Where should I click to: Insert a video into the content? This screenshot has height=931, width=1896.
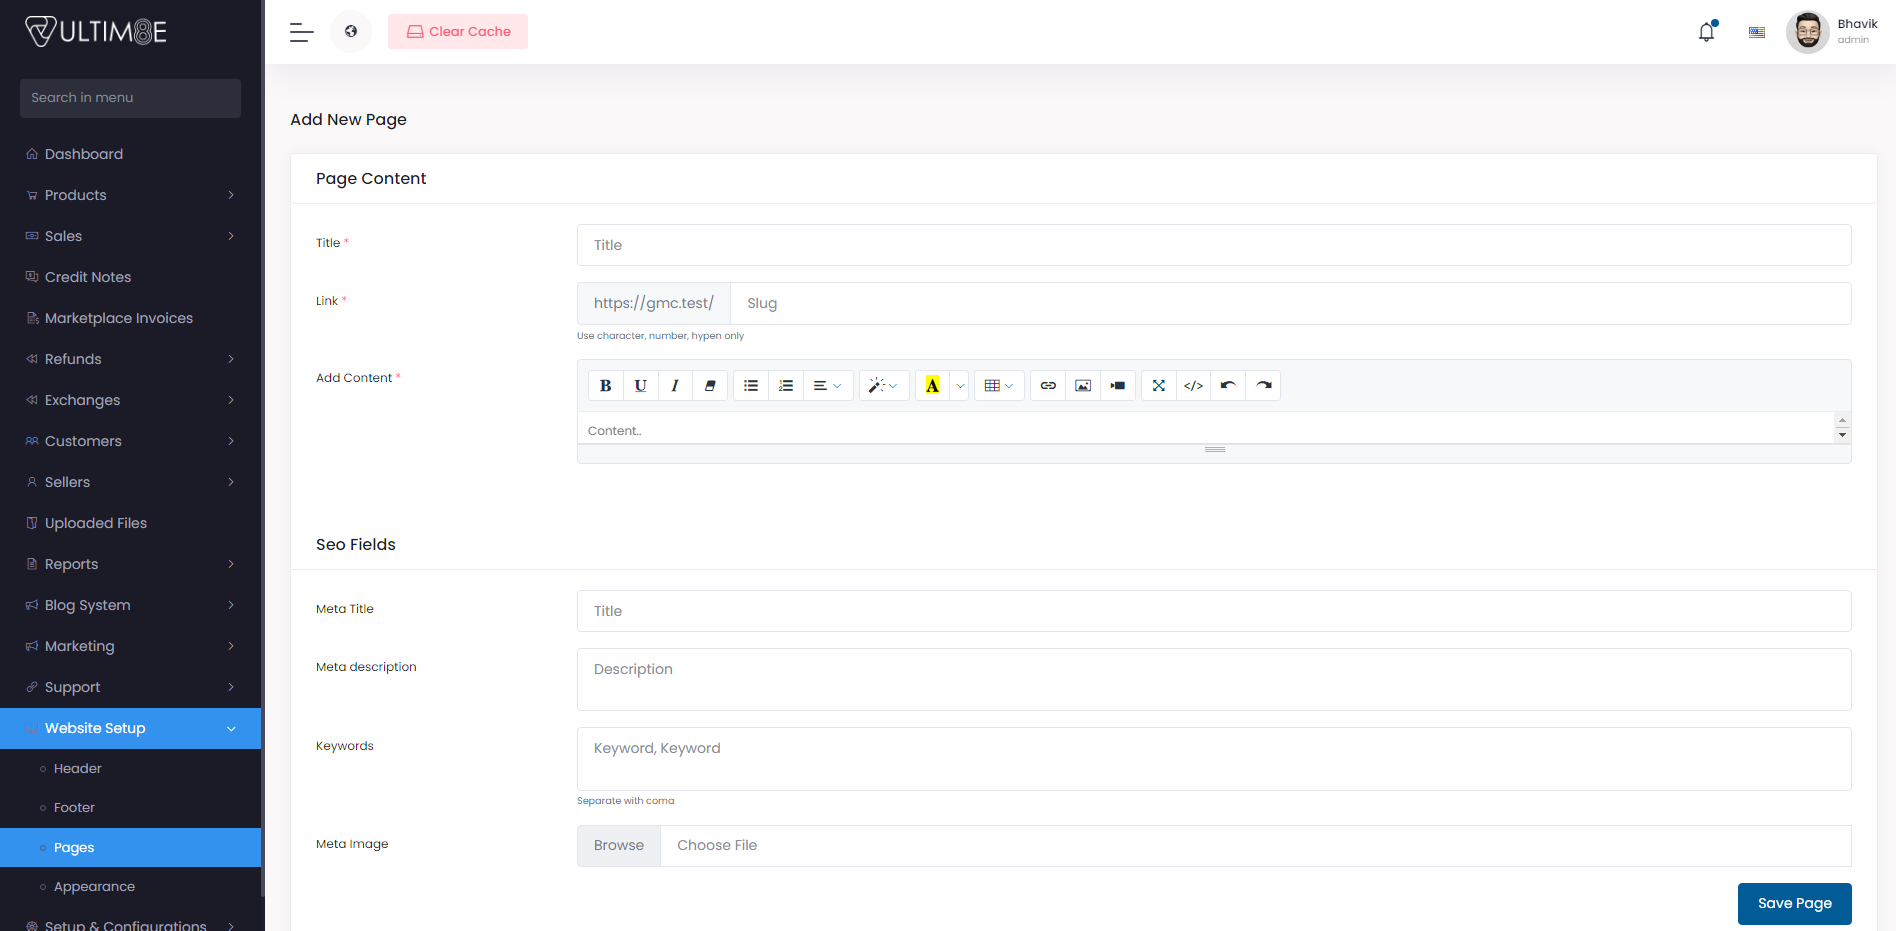pyautogui.click(x=1117, y=385)
